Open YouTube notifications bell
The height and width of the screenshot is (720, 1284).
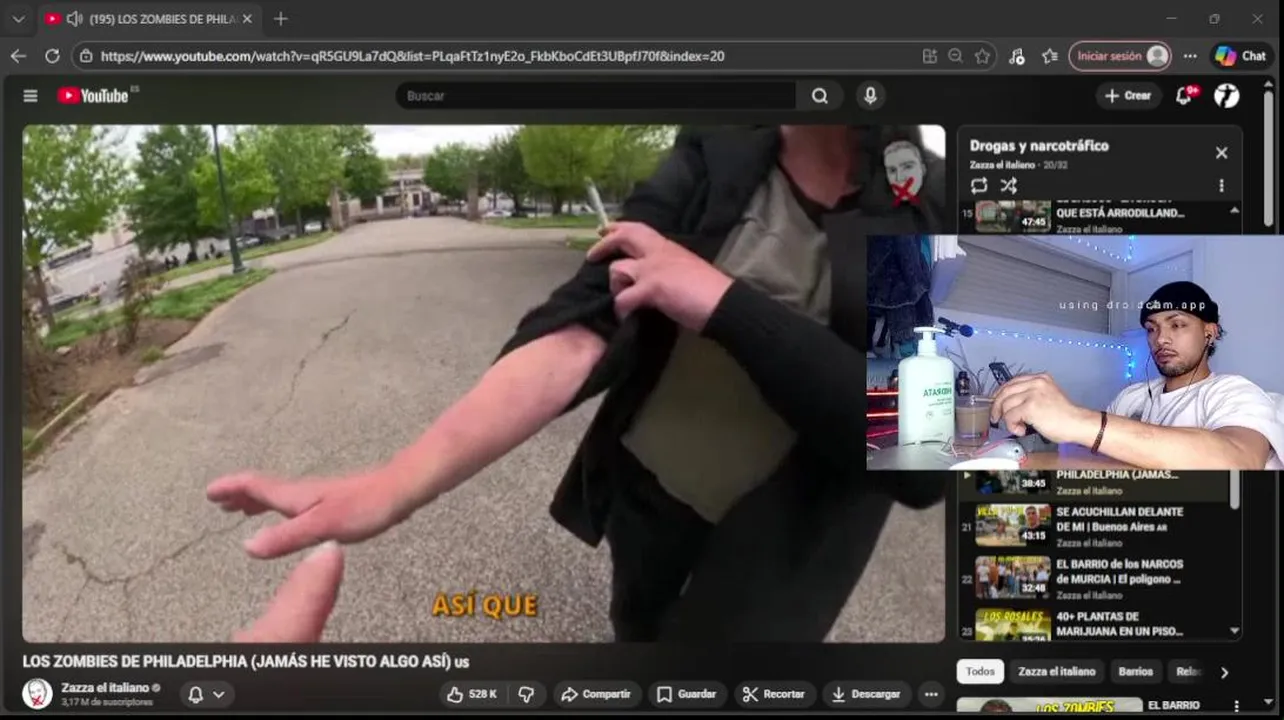1185,95
